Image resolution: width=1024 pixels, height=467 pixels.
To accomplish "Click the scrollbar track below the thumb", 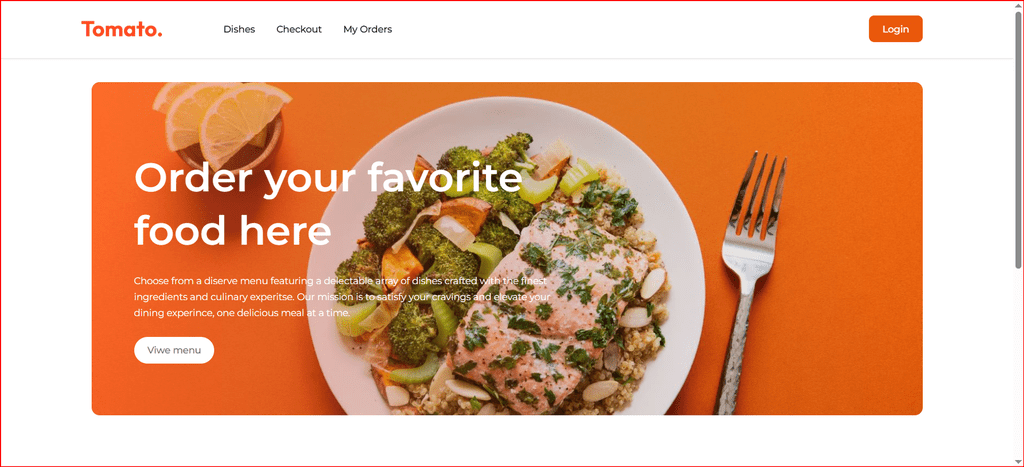I will [x=1018, y=366].
